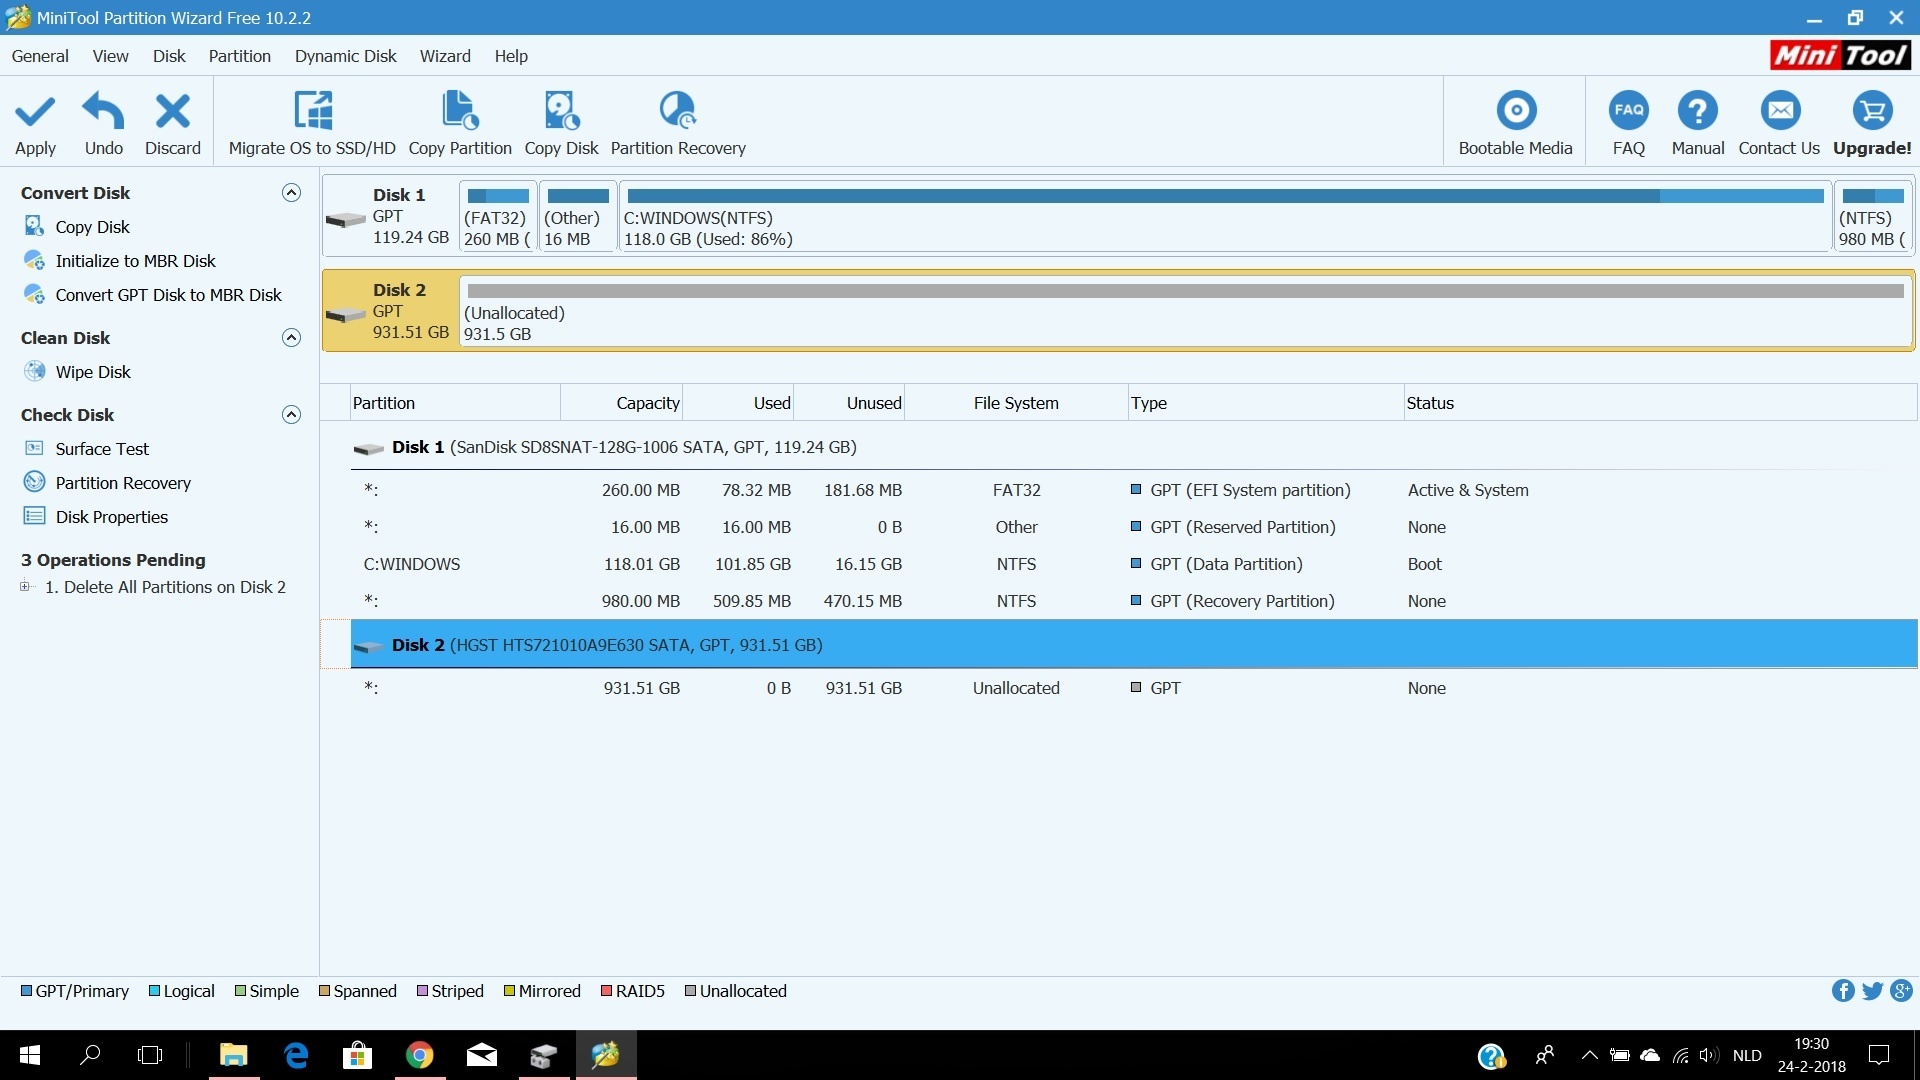Sort by Capacity column header
This screenshot has height=1080, width=1920.
[622, 403]
